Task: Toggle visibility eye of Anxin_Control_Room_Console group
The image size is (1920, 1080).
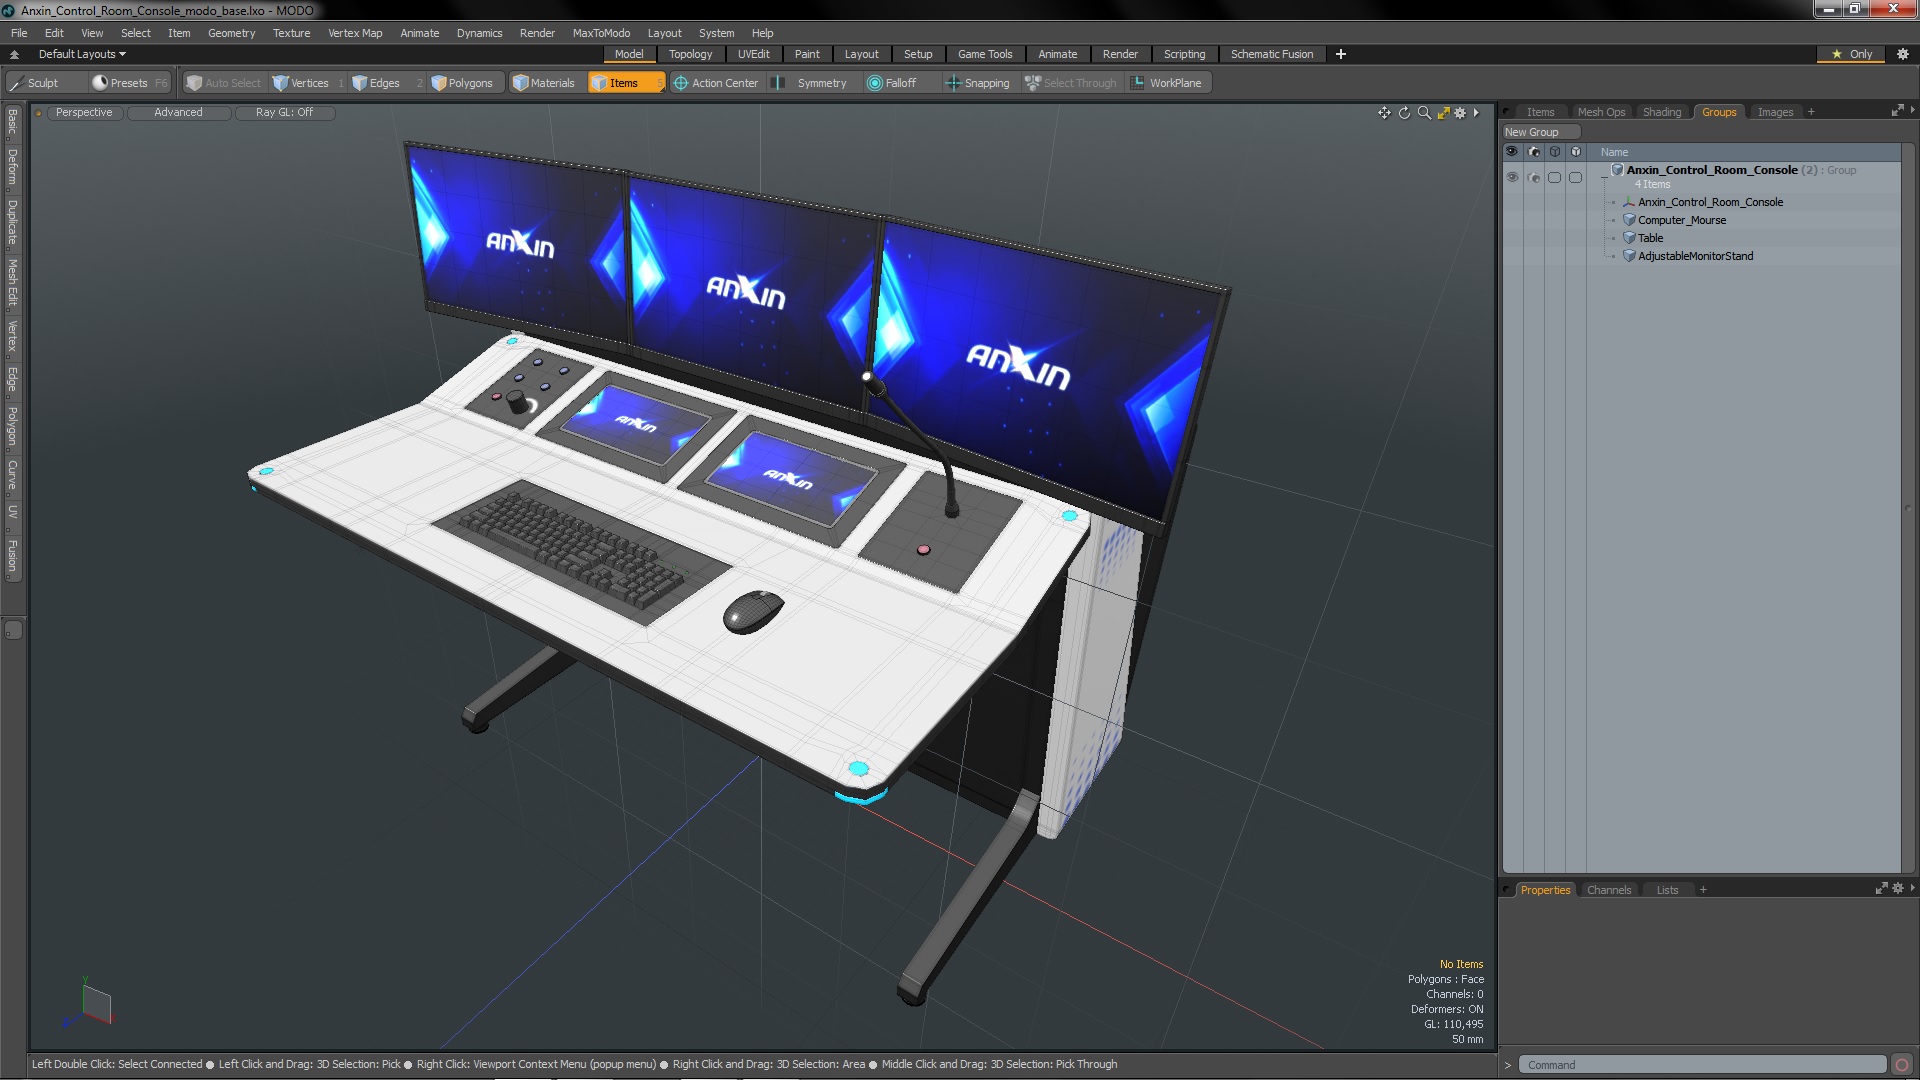Action: (1512, 177)
